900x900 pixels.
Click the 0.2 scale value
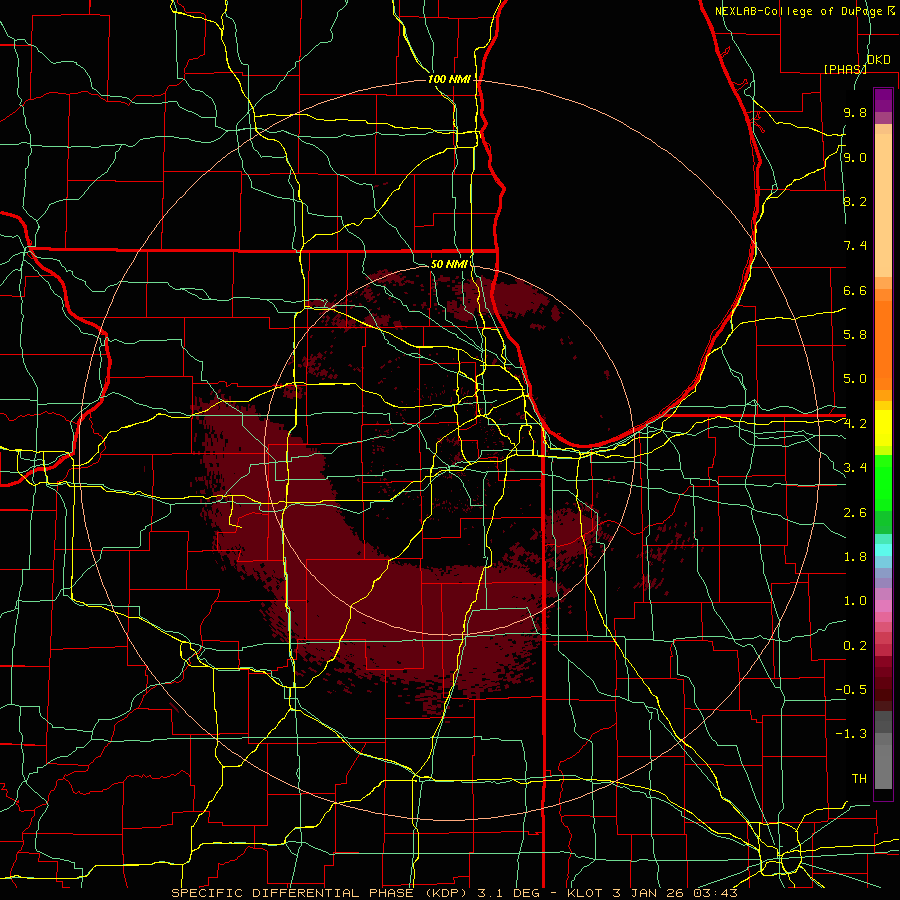(855, 646)
